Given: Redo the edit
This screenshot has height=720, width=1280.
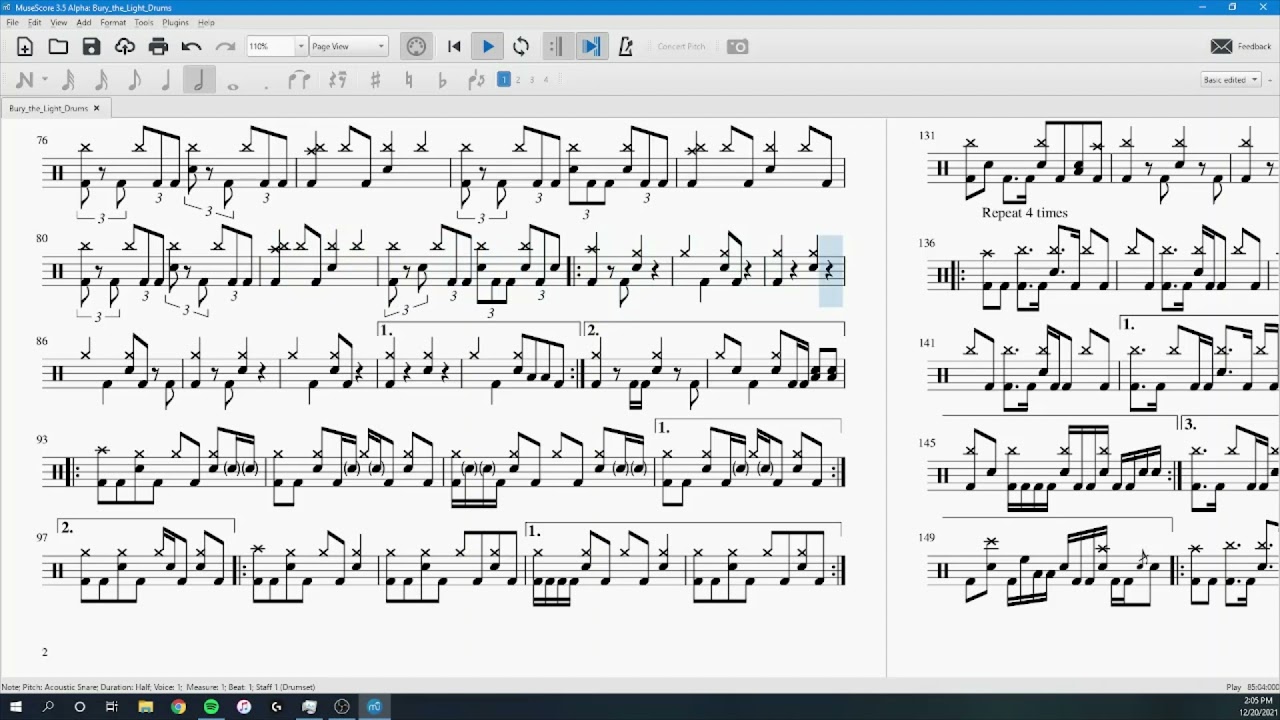Looking at the screenshot, I should [x=225, y=46].
